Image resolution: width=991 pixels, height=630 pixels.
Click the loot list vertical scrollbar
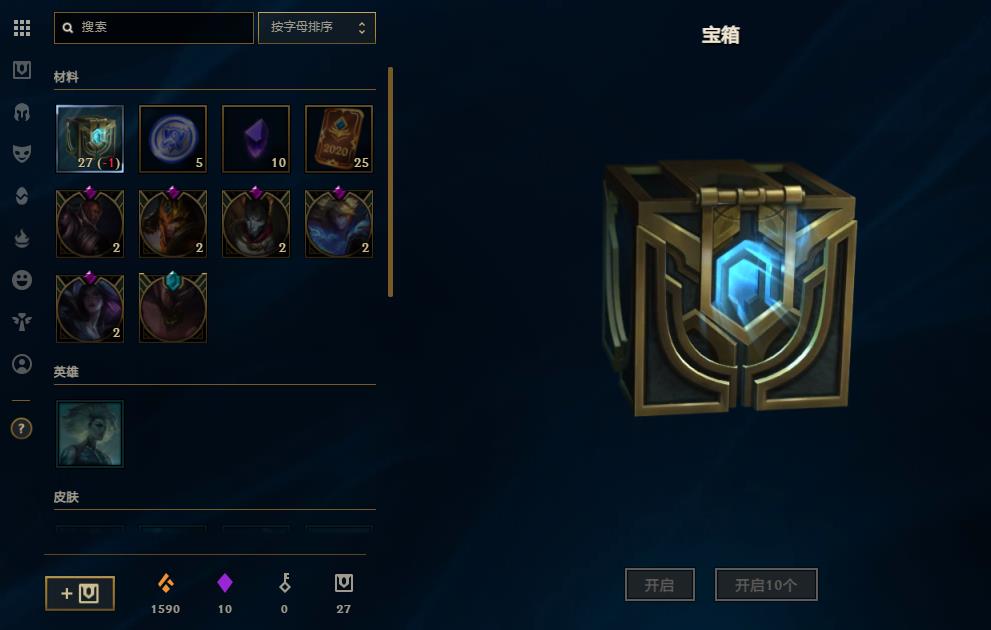(x=391, y=182)
